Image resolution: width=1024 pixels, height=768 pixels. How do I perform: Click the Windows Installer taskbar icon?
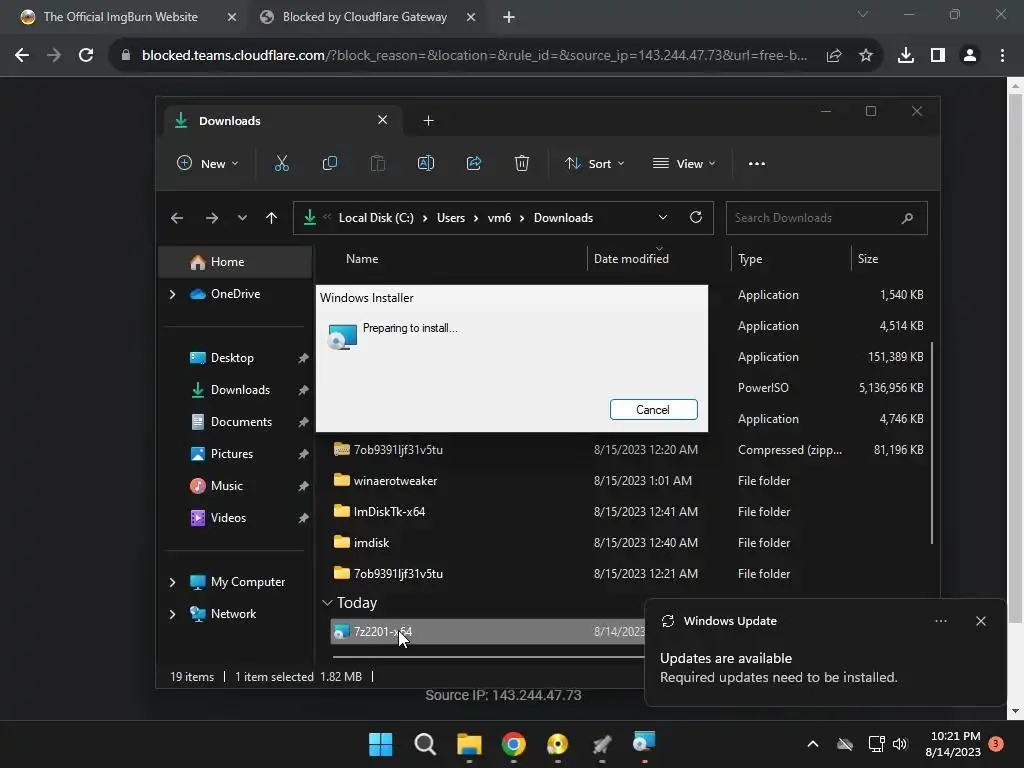[644, 743]
